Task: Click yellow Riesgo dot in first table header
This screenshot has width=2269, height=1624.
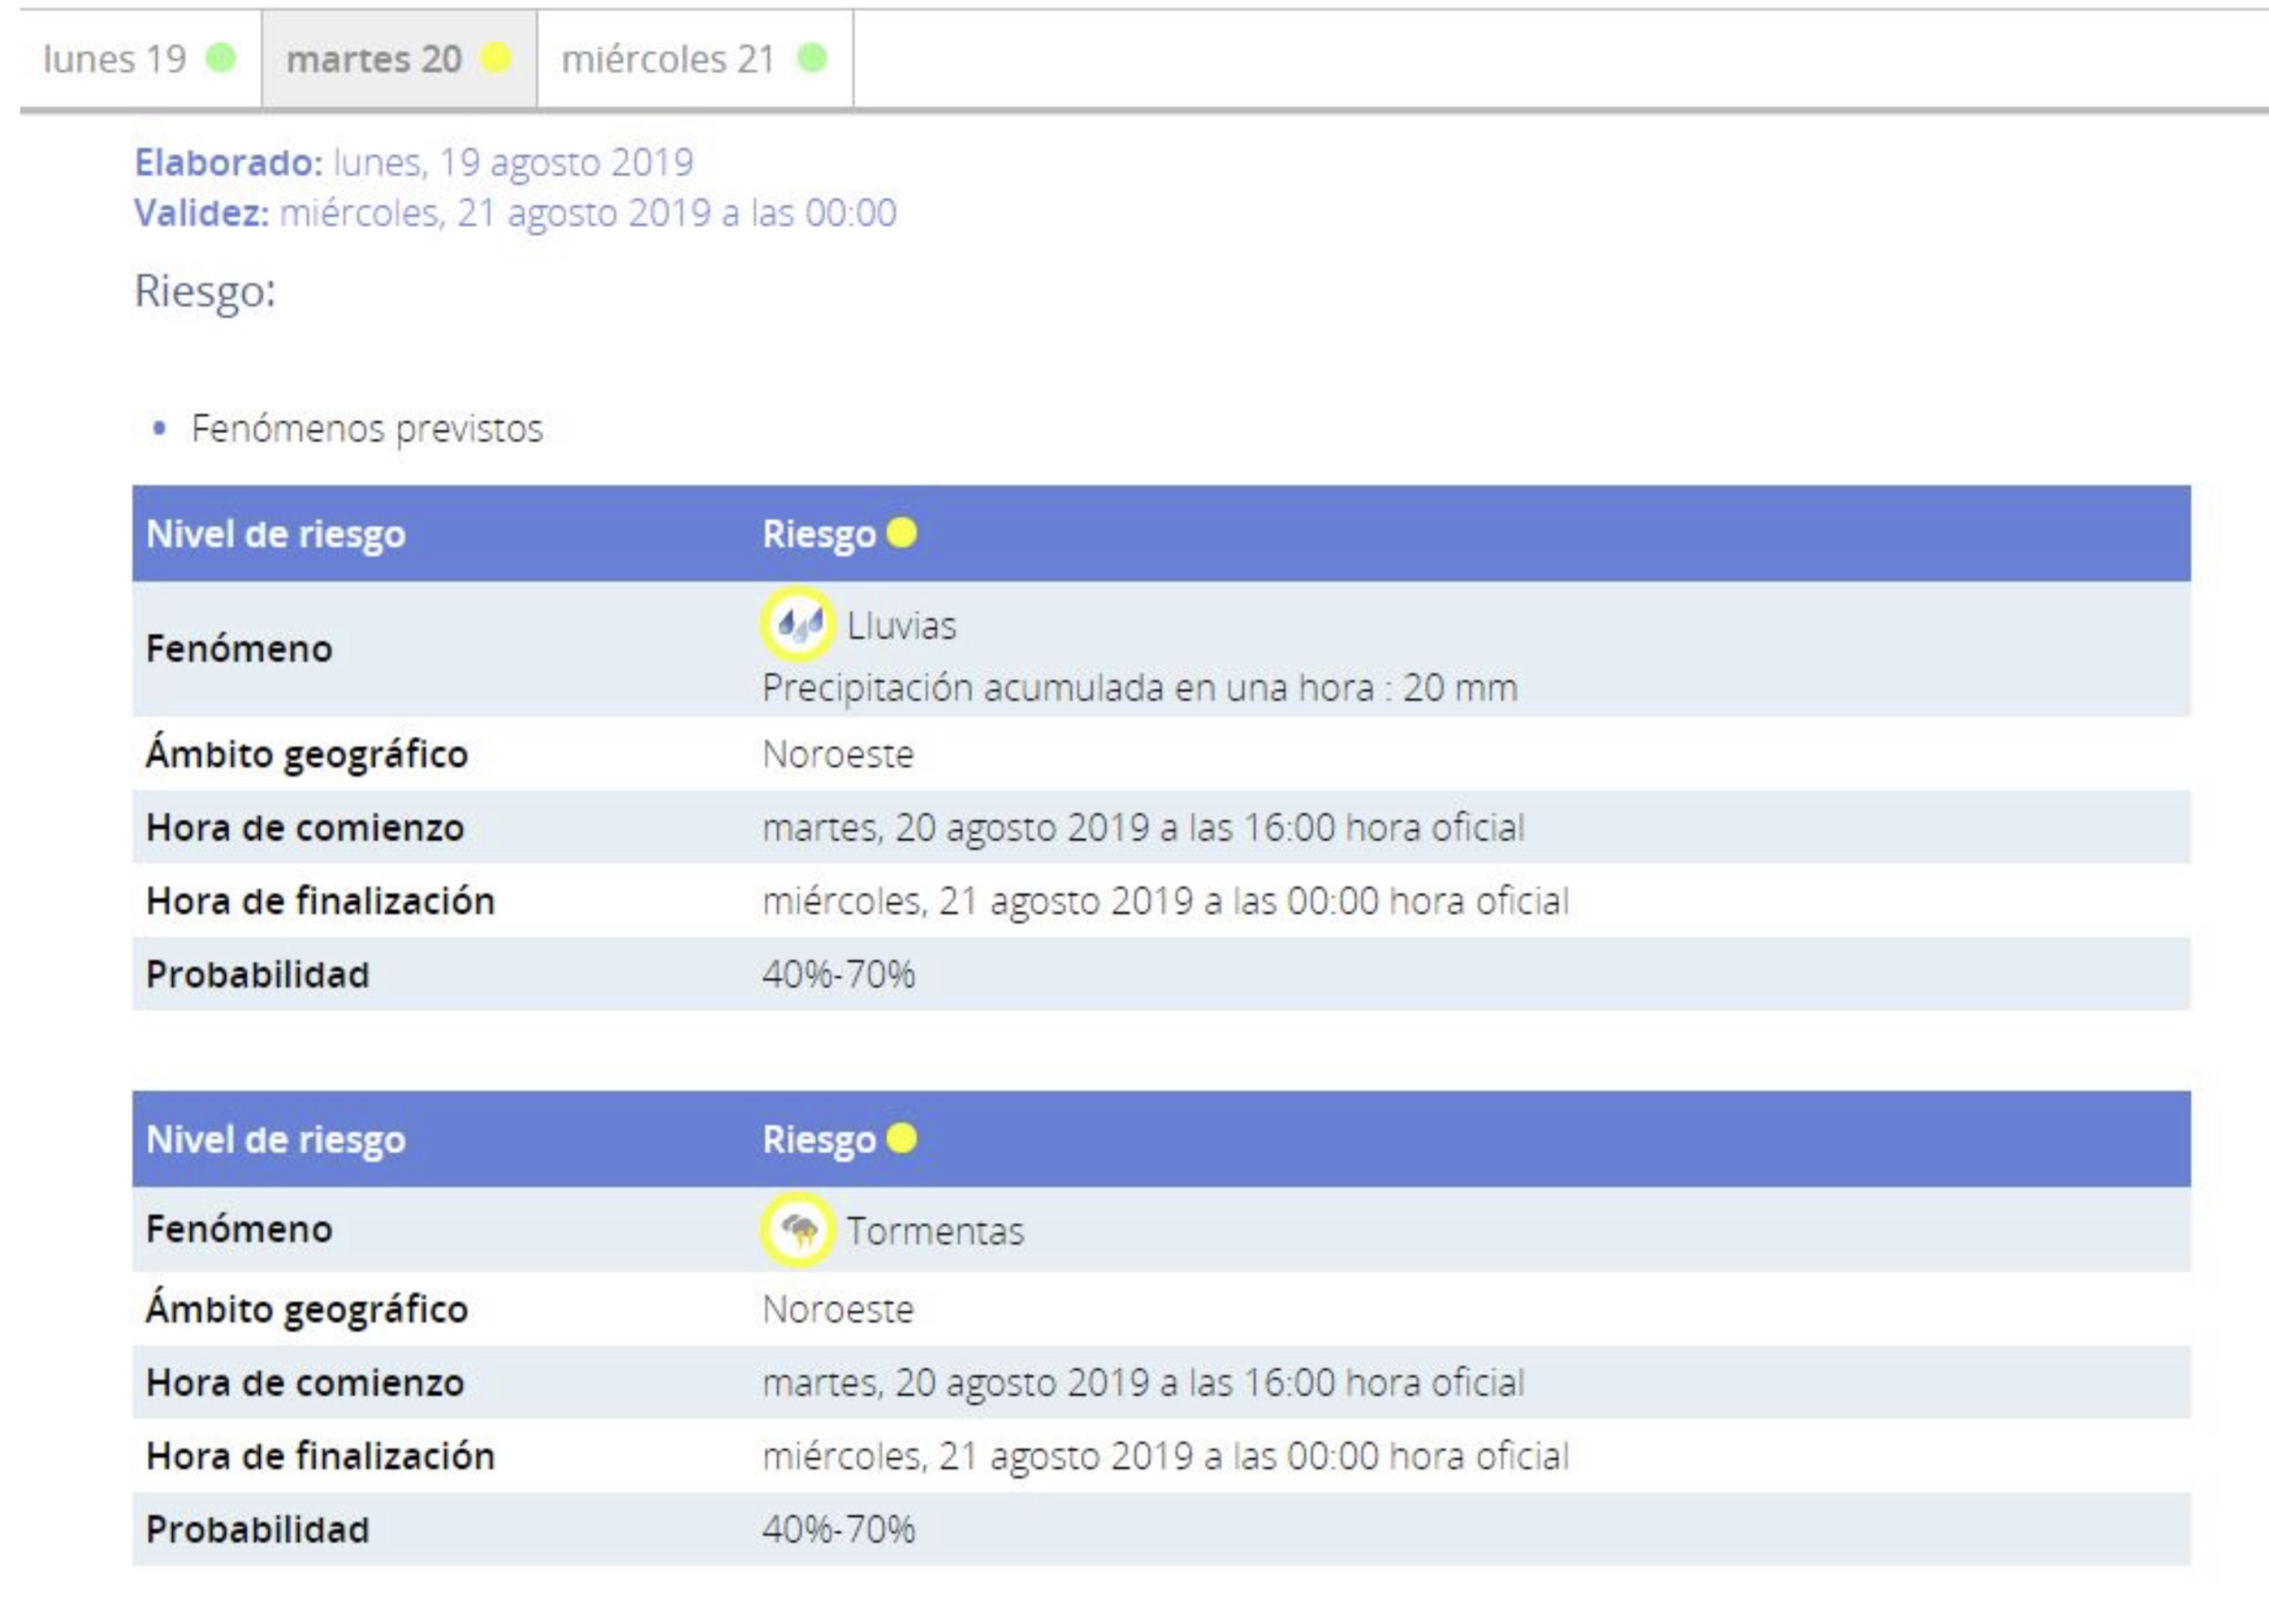Action: pos(901,533)
